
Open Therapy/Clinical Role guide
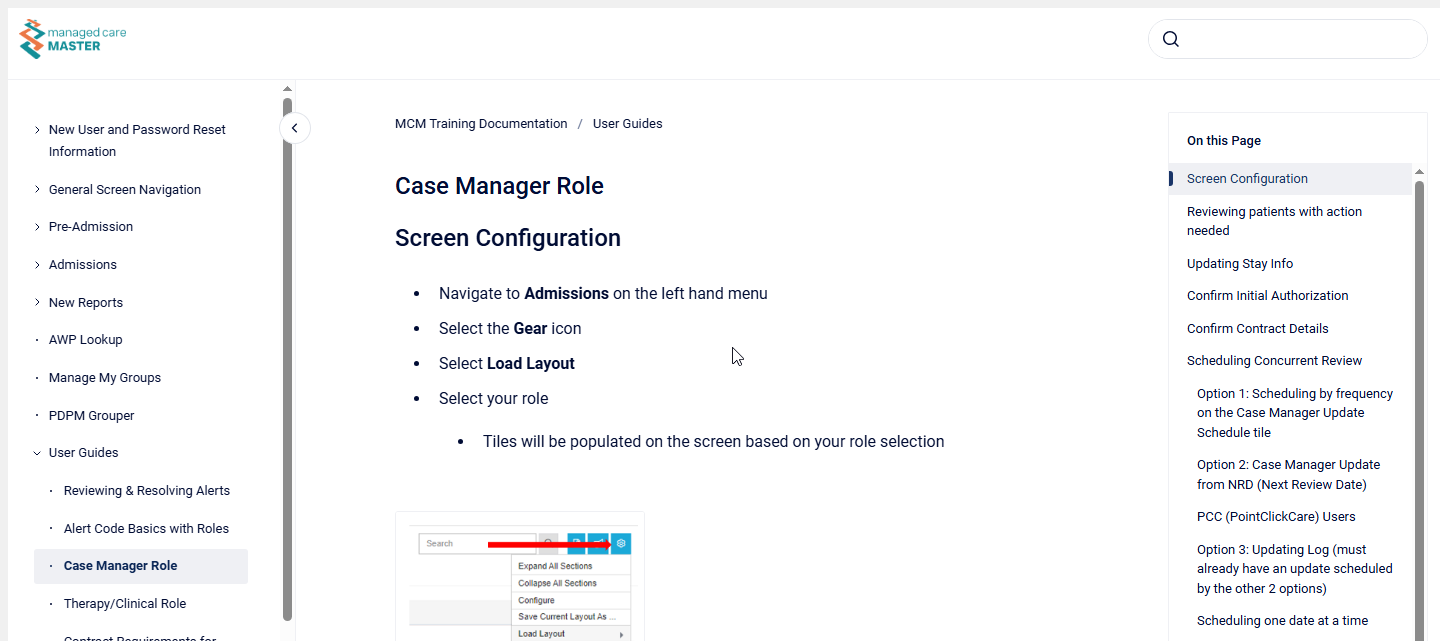pos(125,604)
